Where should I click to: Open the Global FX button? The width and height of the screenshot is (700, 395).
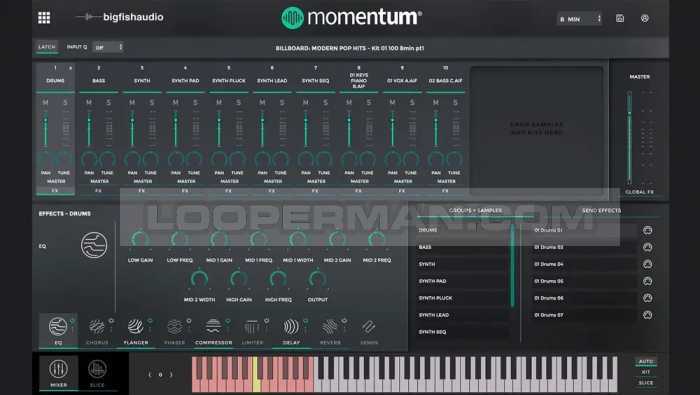tap(639, 192)
